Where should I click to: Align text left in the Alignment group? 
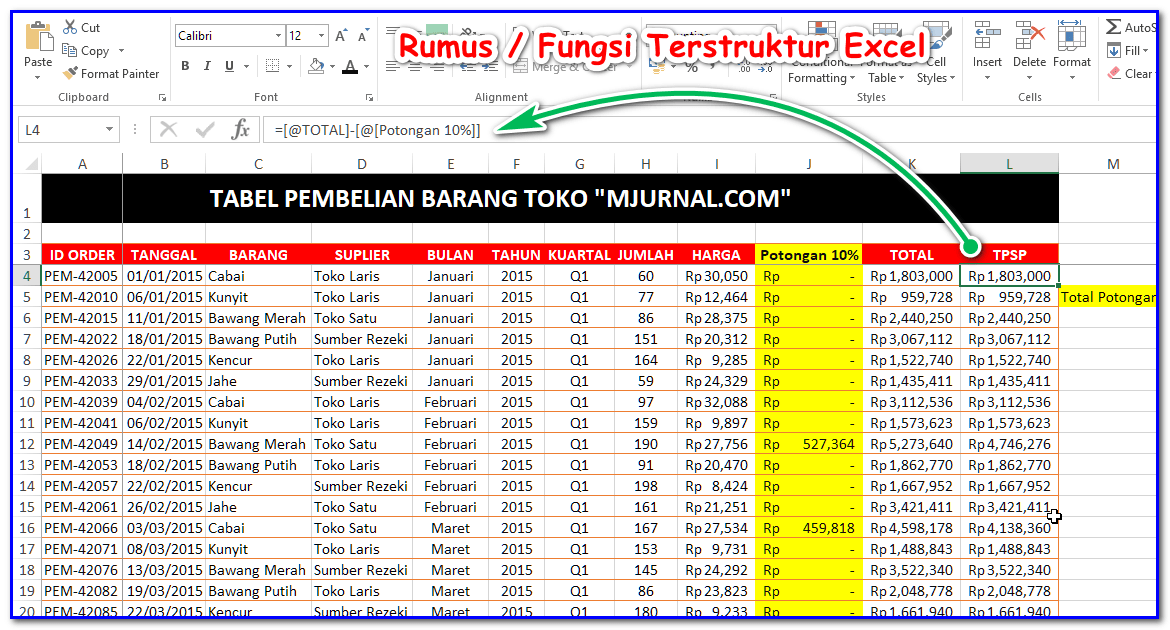(392, 66)
